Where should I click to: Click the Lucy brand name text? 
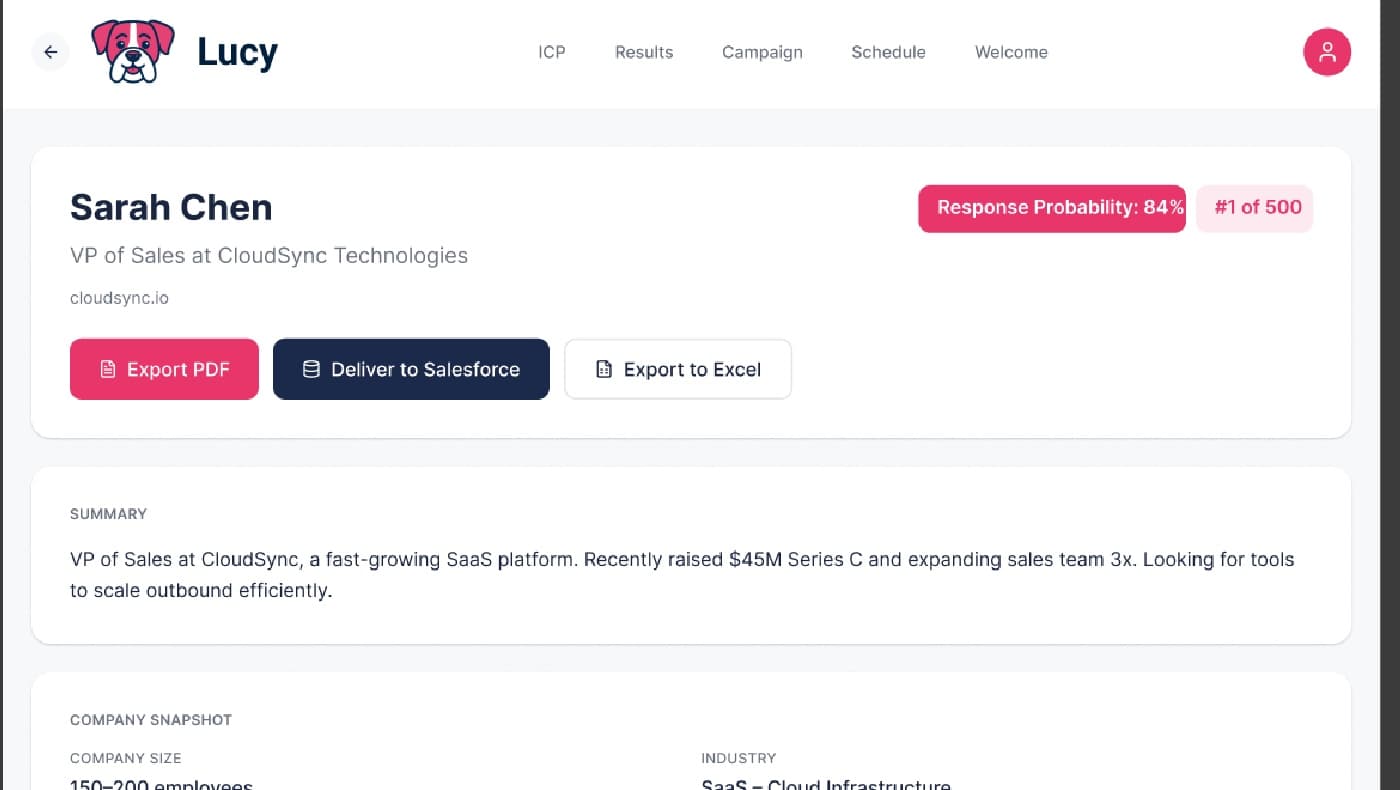tap(237, 52)
